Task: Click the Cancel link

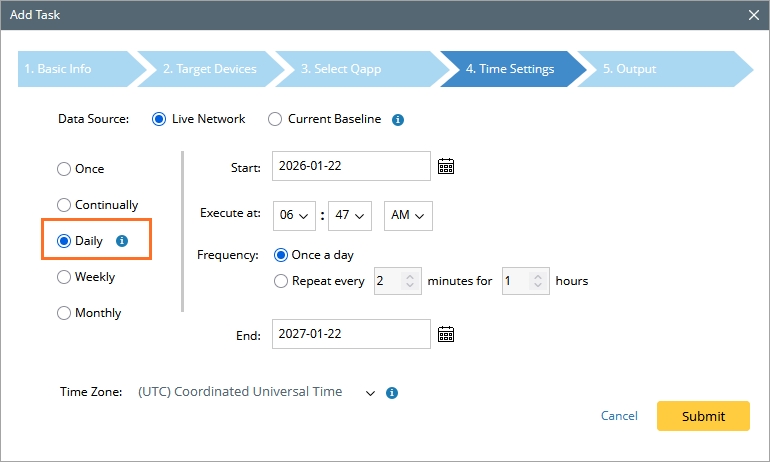Action: [x=619, y=416]
